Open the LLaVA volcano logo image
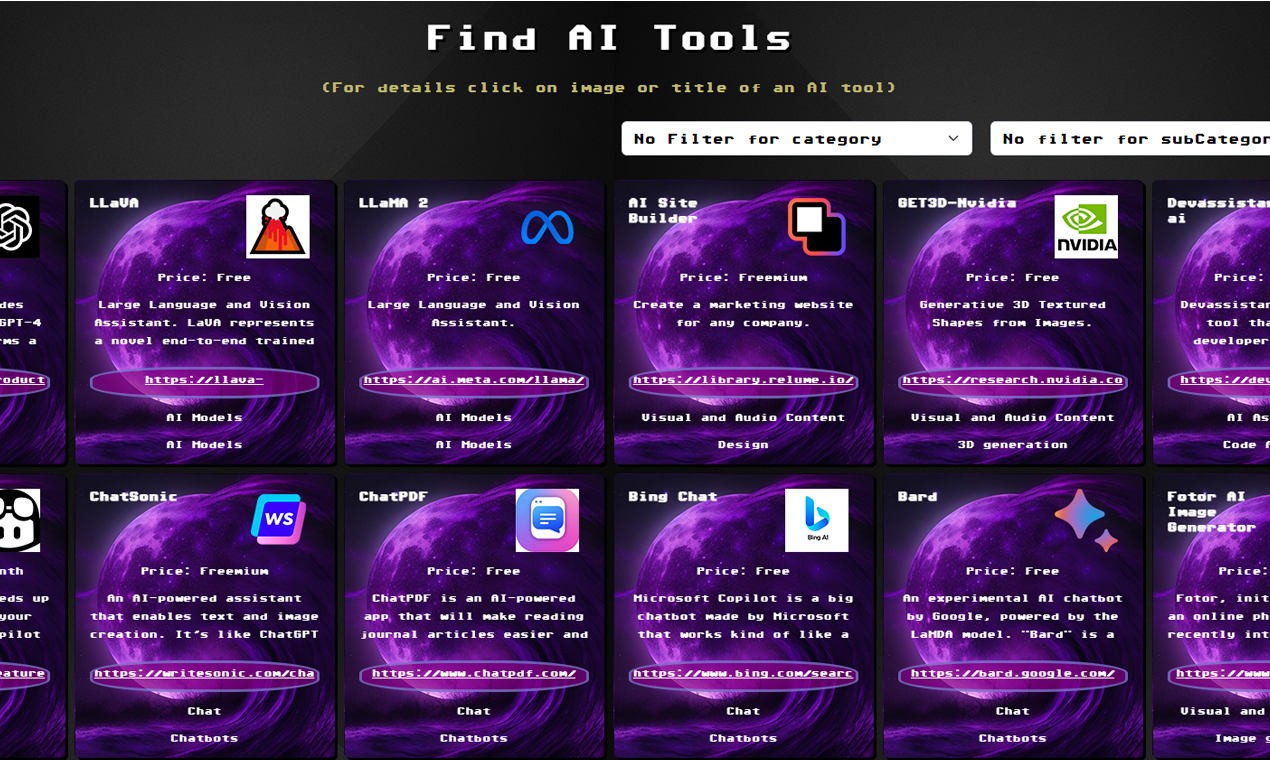 (x=278, y=227)
